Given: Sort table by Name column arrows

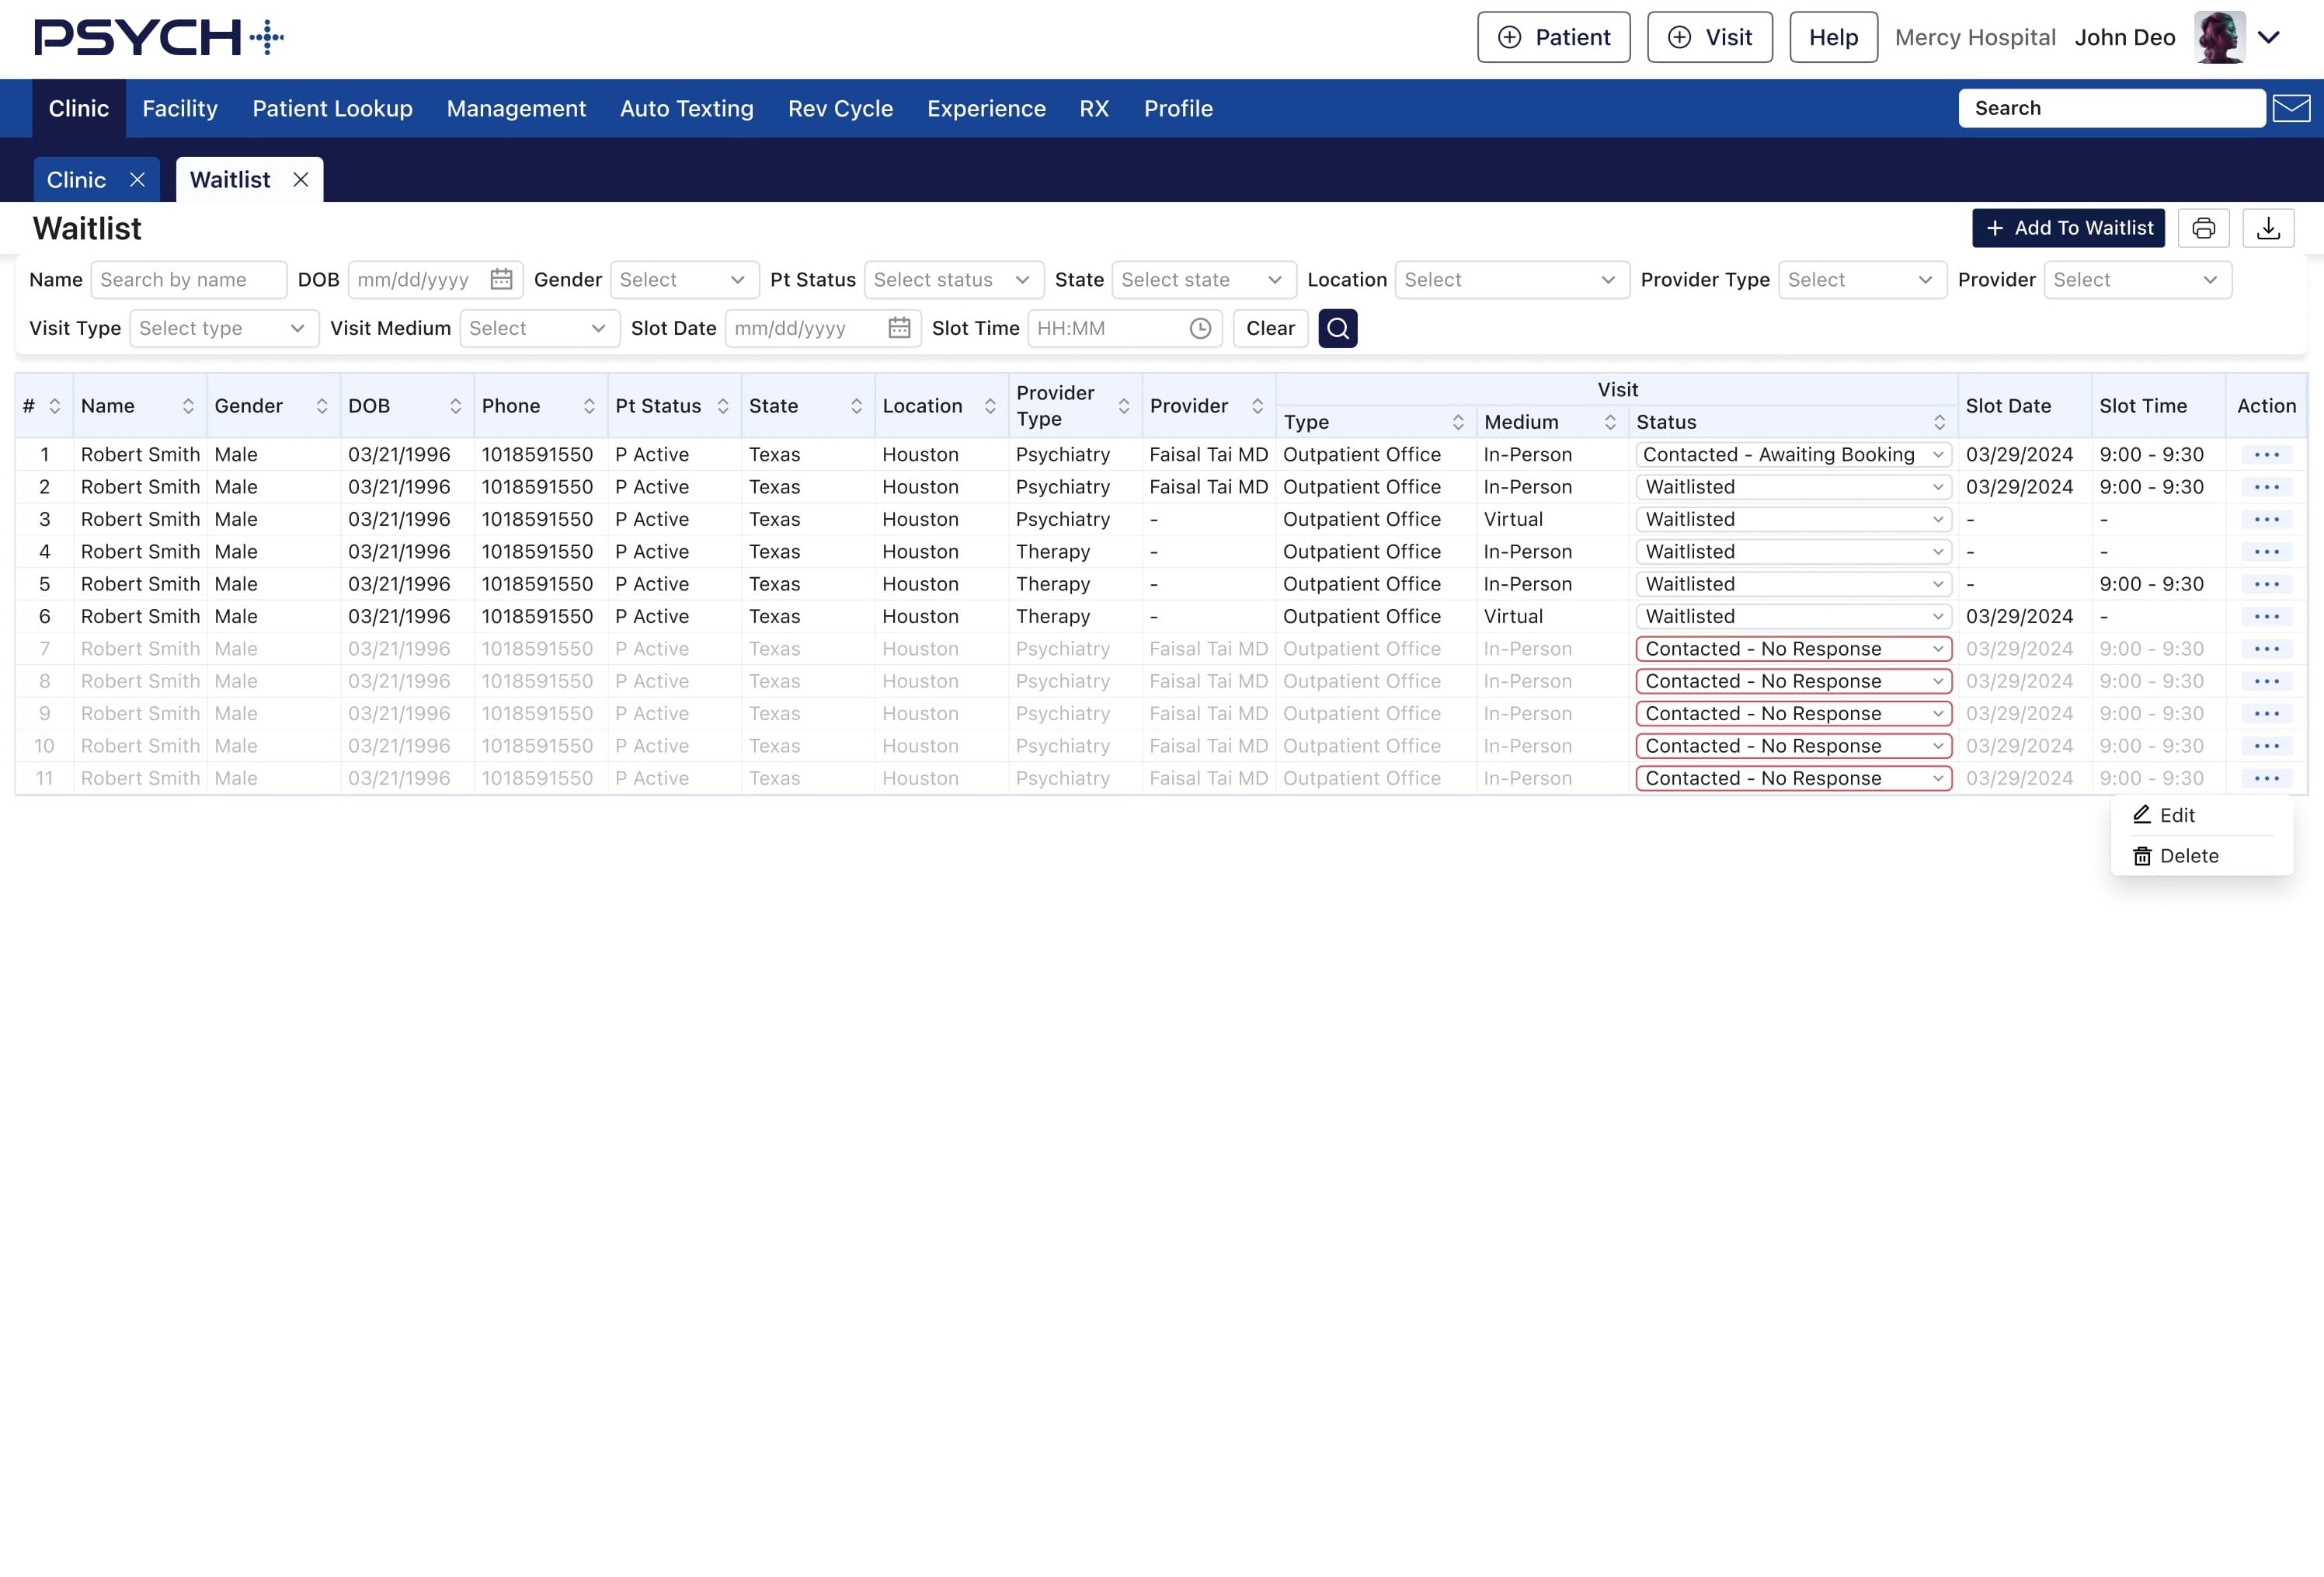Looking at the screenshot, I should coord(188,406).
